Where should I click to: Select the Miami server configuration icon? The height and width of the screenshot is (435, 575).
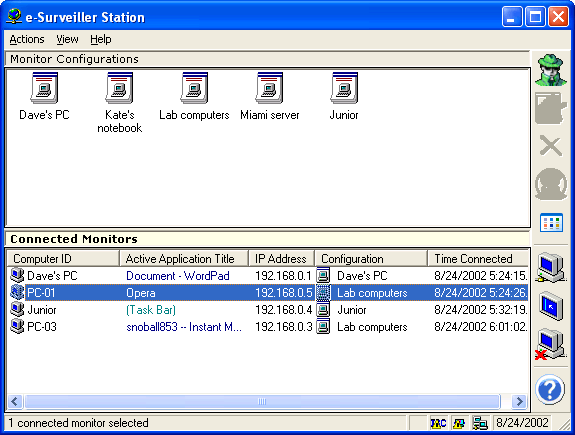tap(270, 88)
